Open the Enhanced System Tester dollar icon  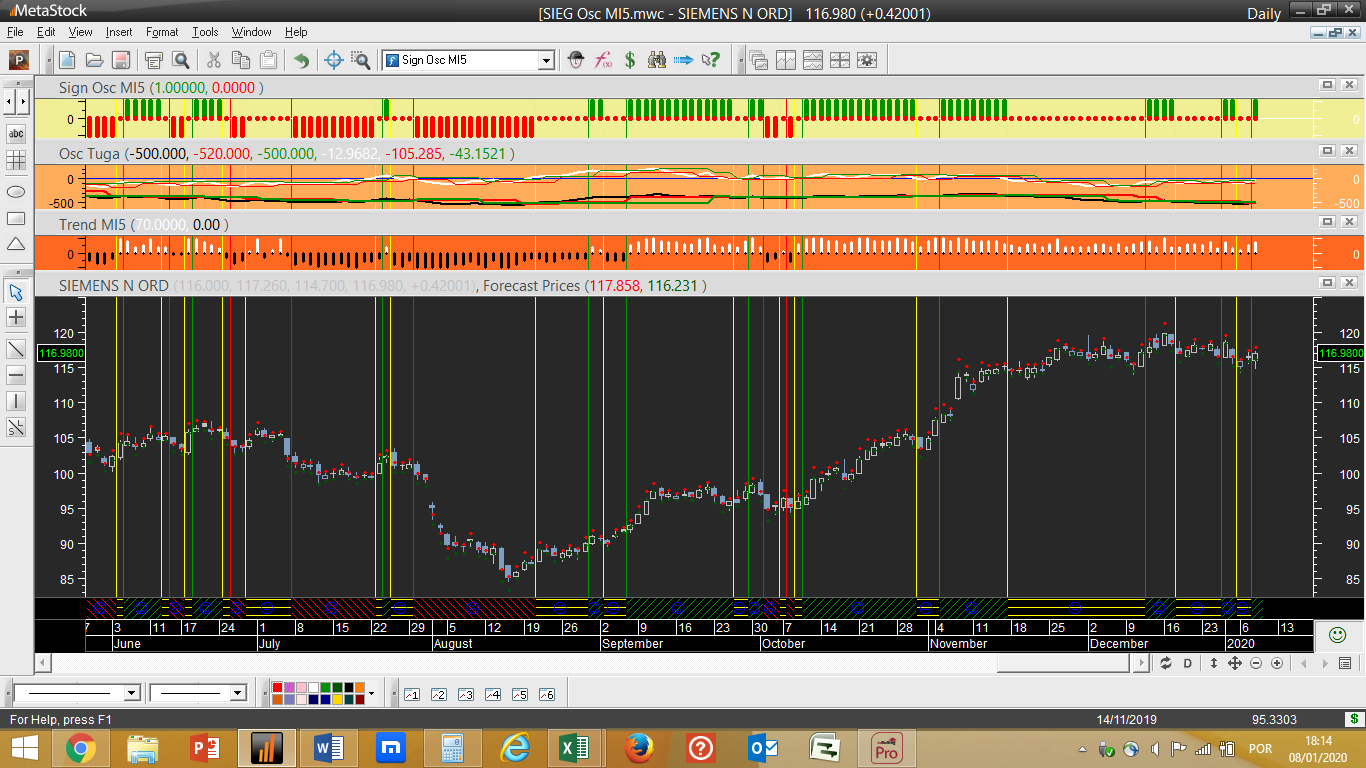630,60
